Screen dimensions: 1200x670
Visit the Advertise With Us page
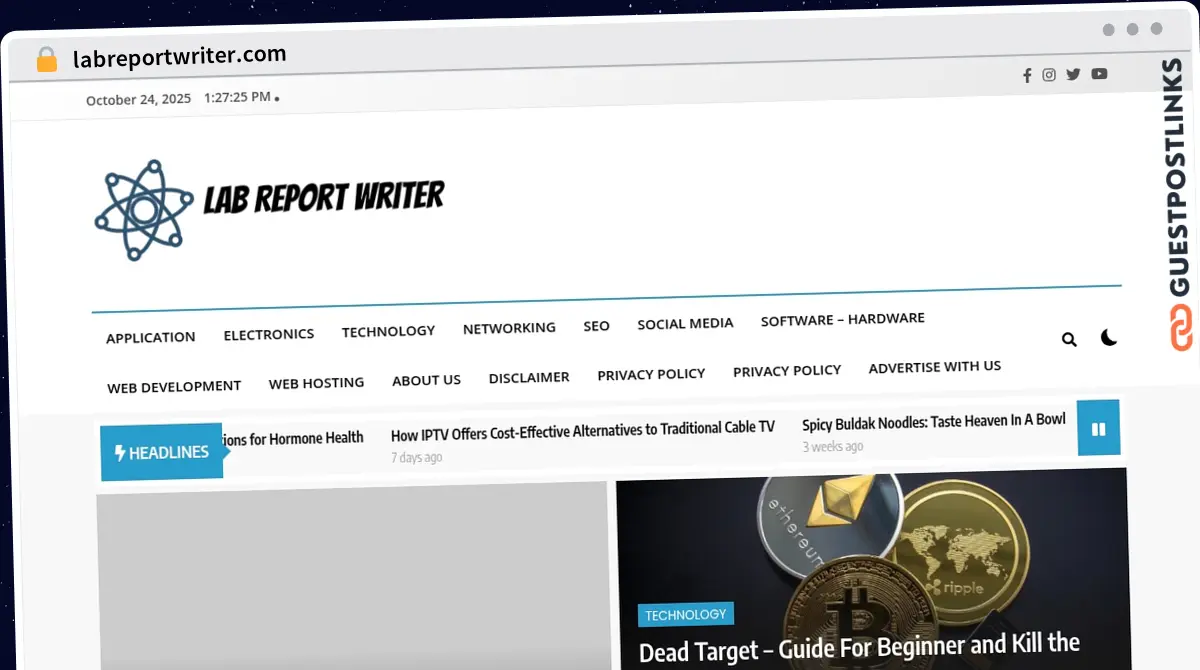click(x=934, y=367)
